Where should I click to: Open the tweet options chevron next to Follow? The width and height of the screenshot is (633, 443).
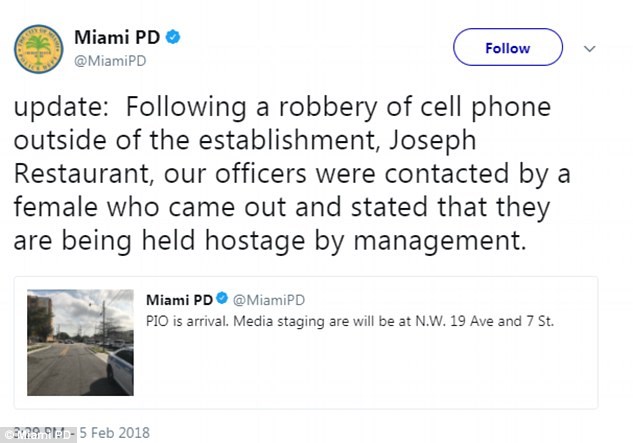click(589, 48)
